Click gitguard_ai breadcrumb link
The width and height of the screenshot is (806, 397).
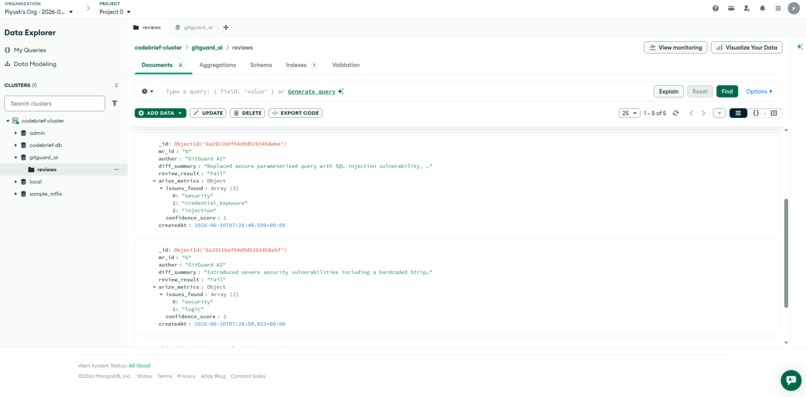click(x=207, y=47)
